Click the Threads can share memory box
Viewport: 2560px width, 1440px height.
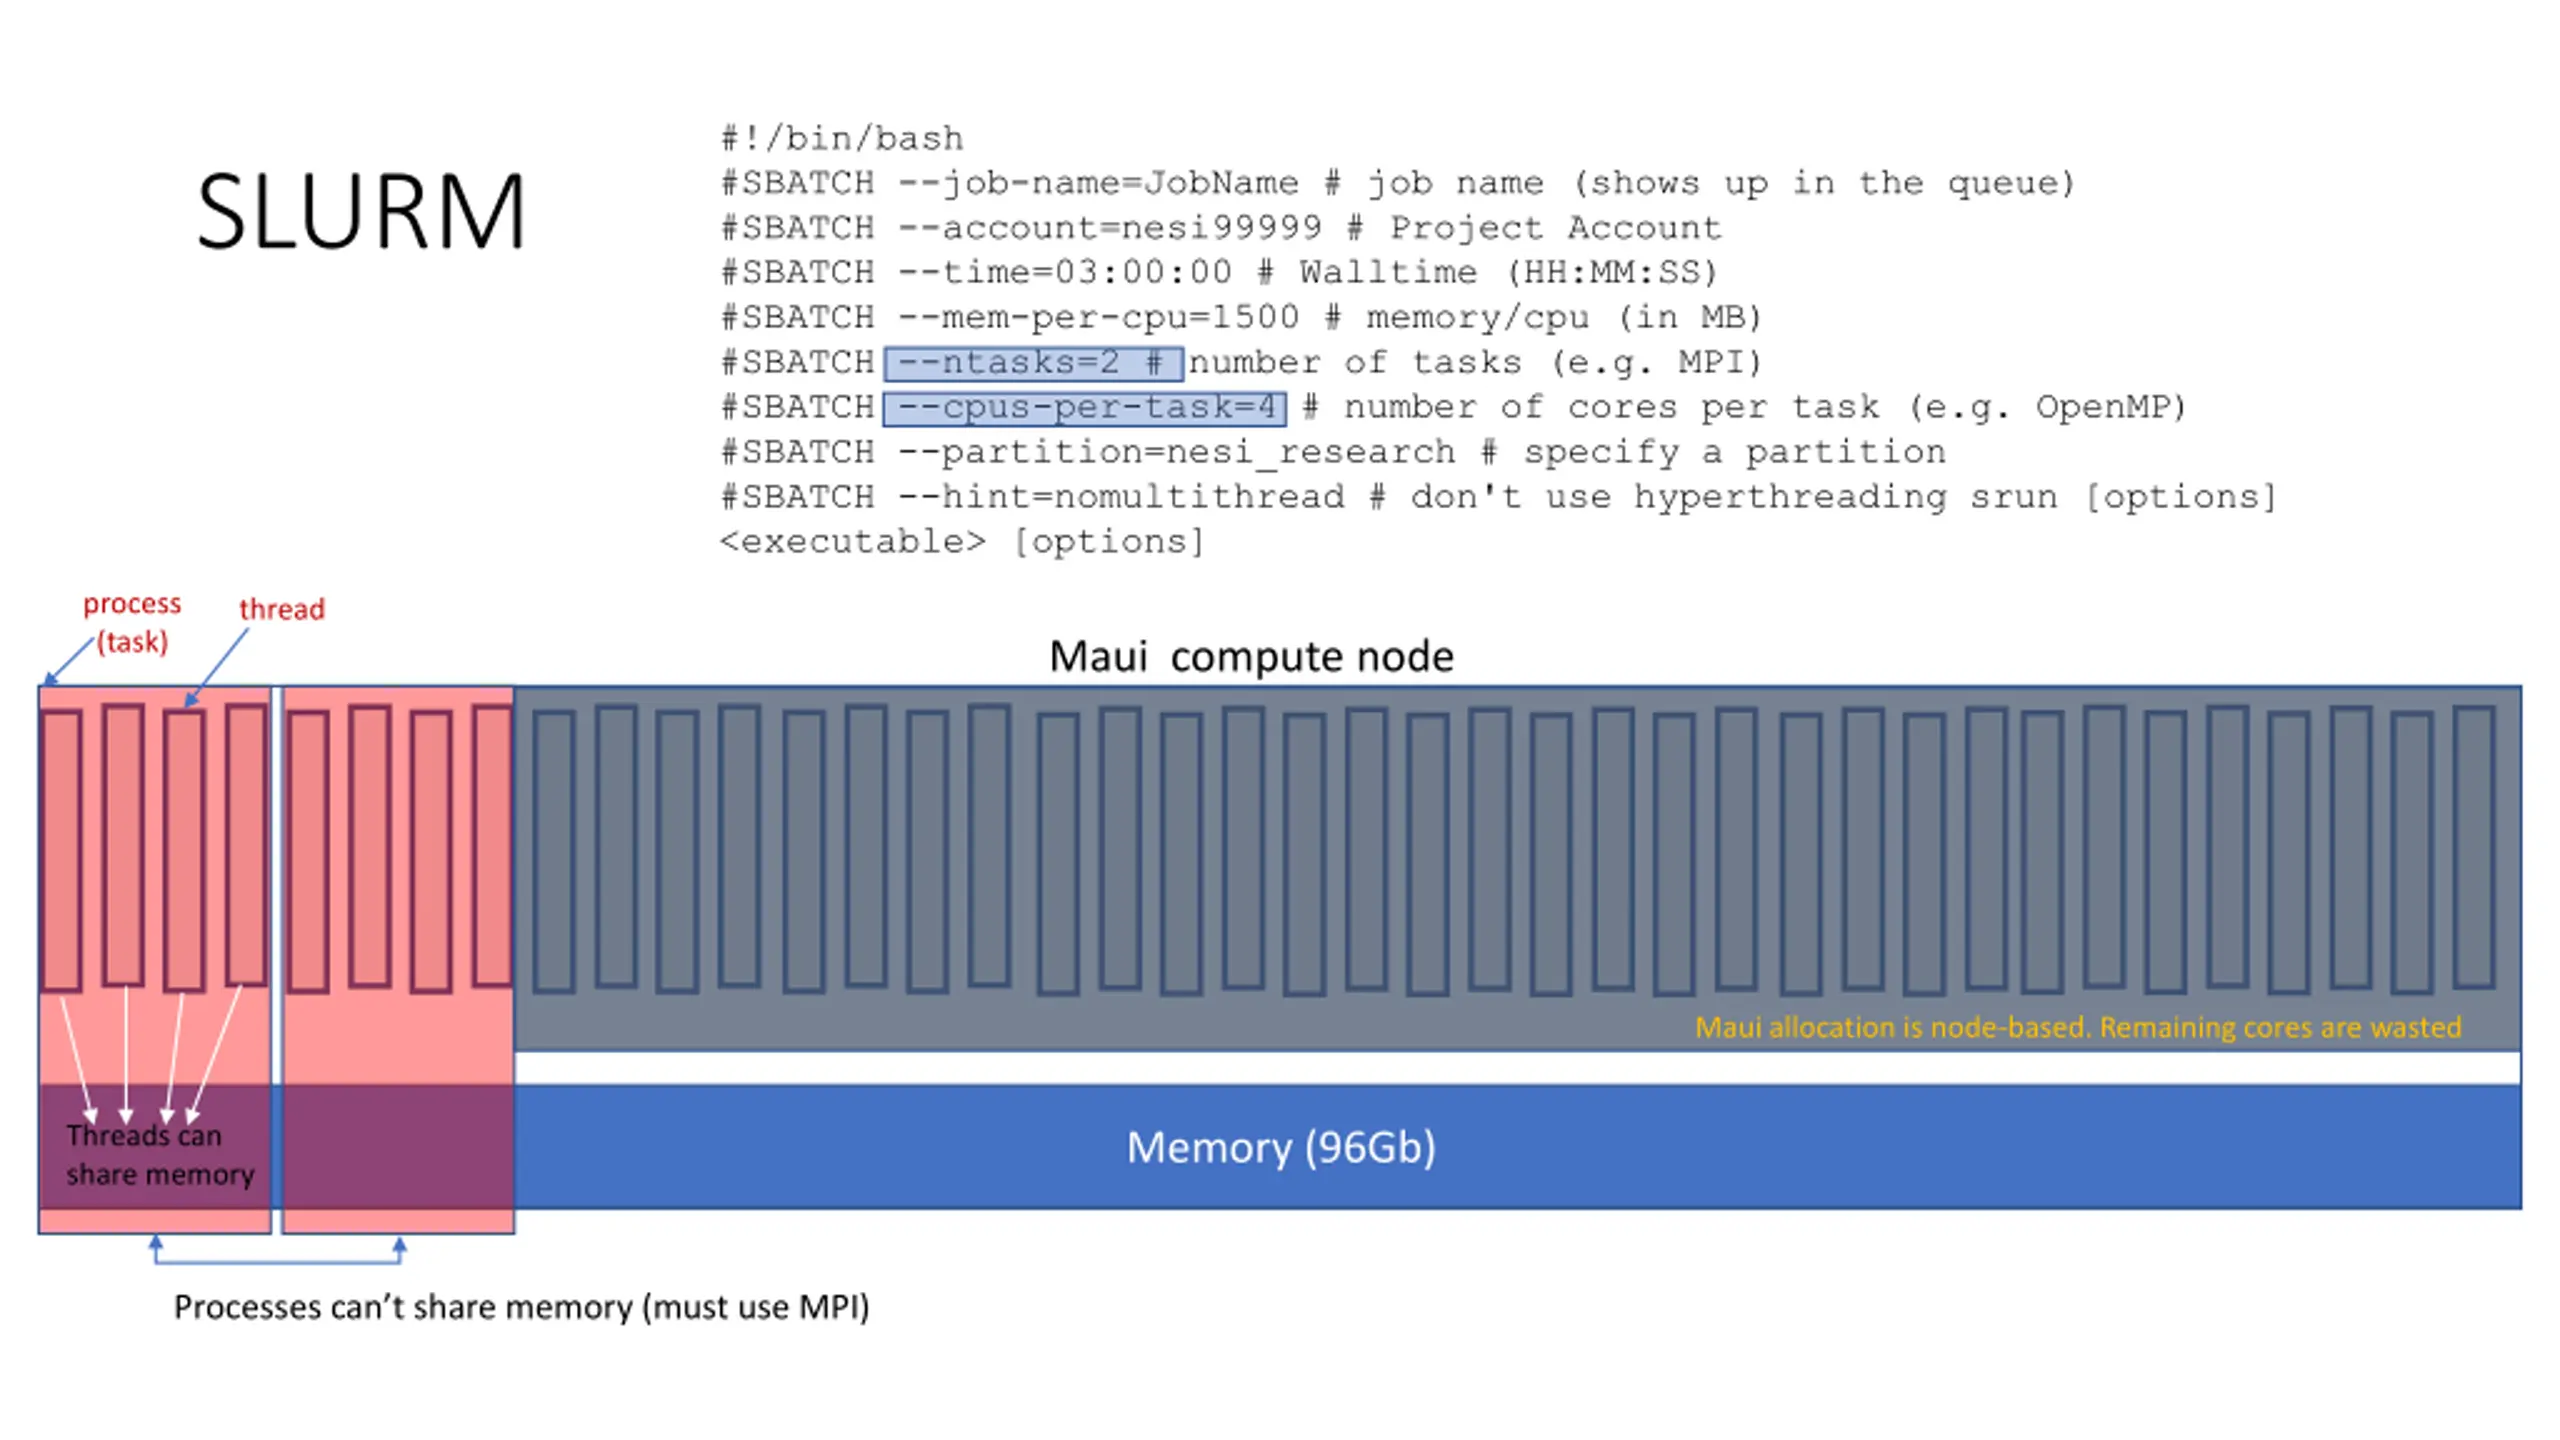155,1146
